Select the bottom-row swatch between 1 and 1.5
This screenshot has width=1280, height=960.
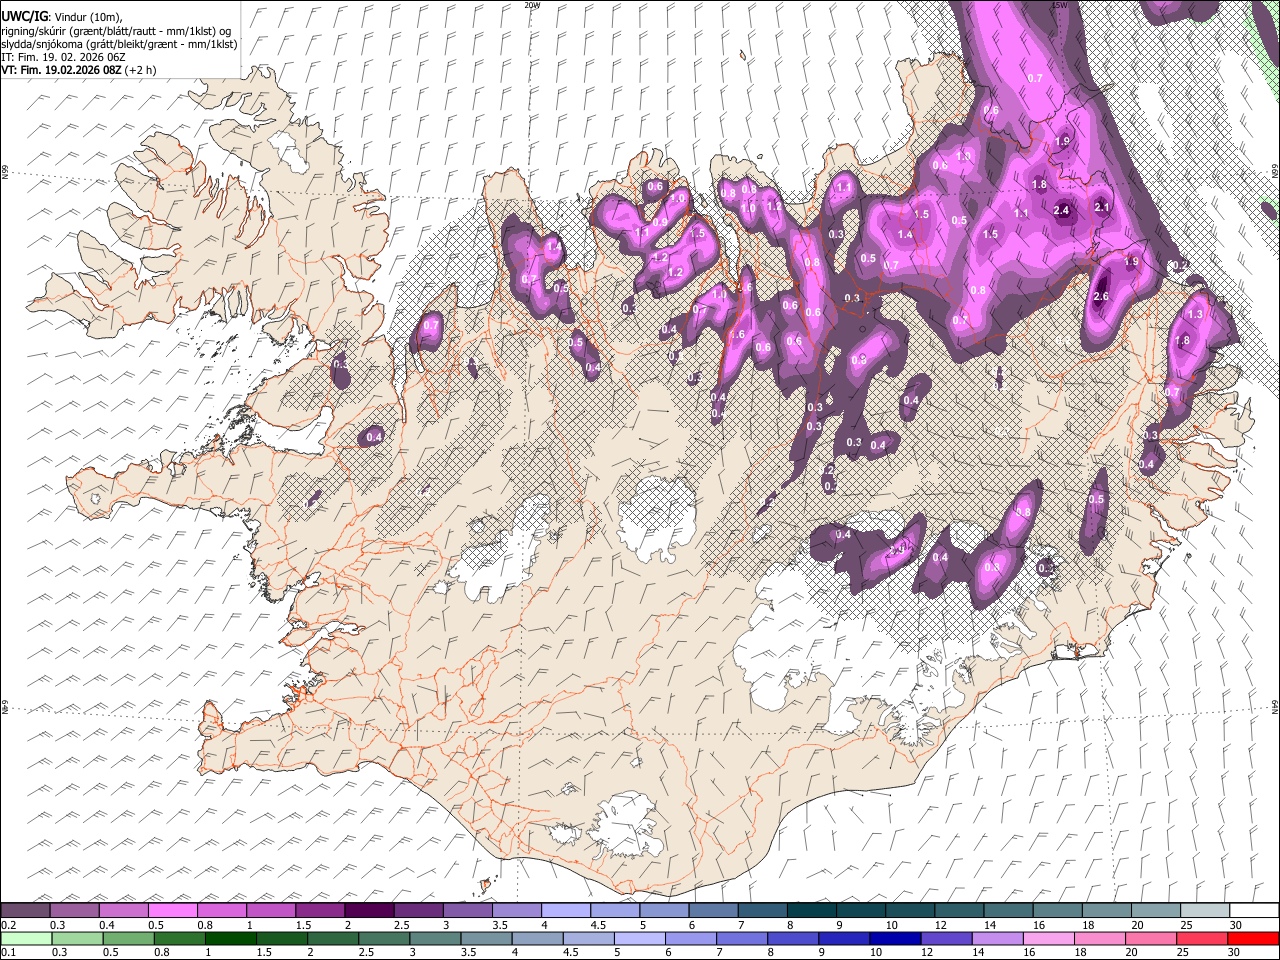point(231,938)
